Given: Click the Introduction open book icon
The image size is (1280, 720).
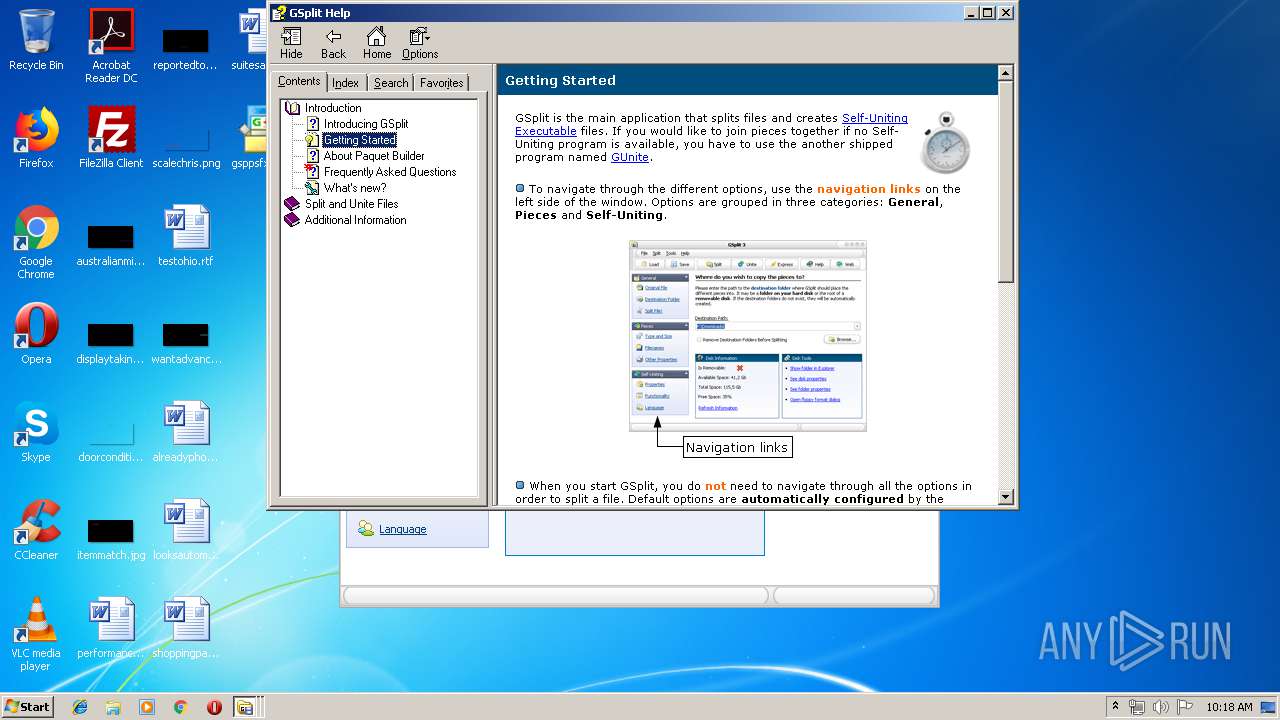Looking at the screenshot, I should [292, 108].
